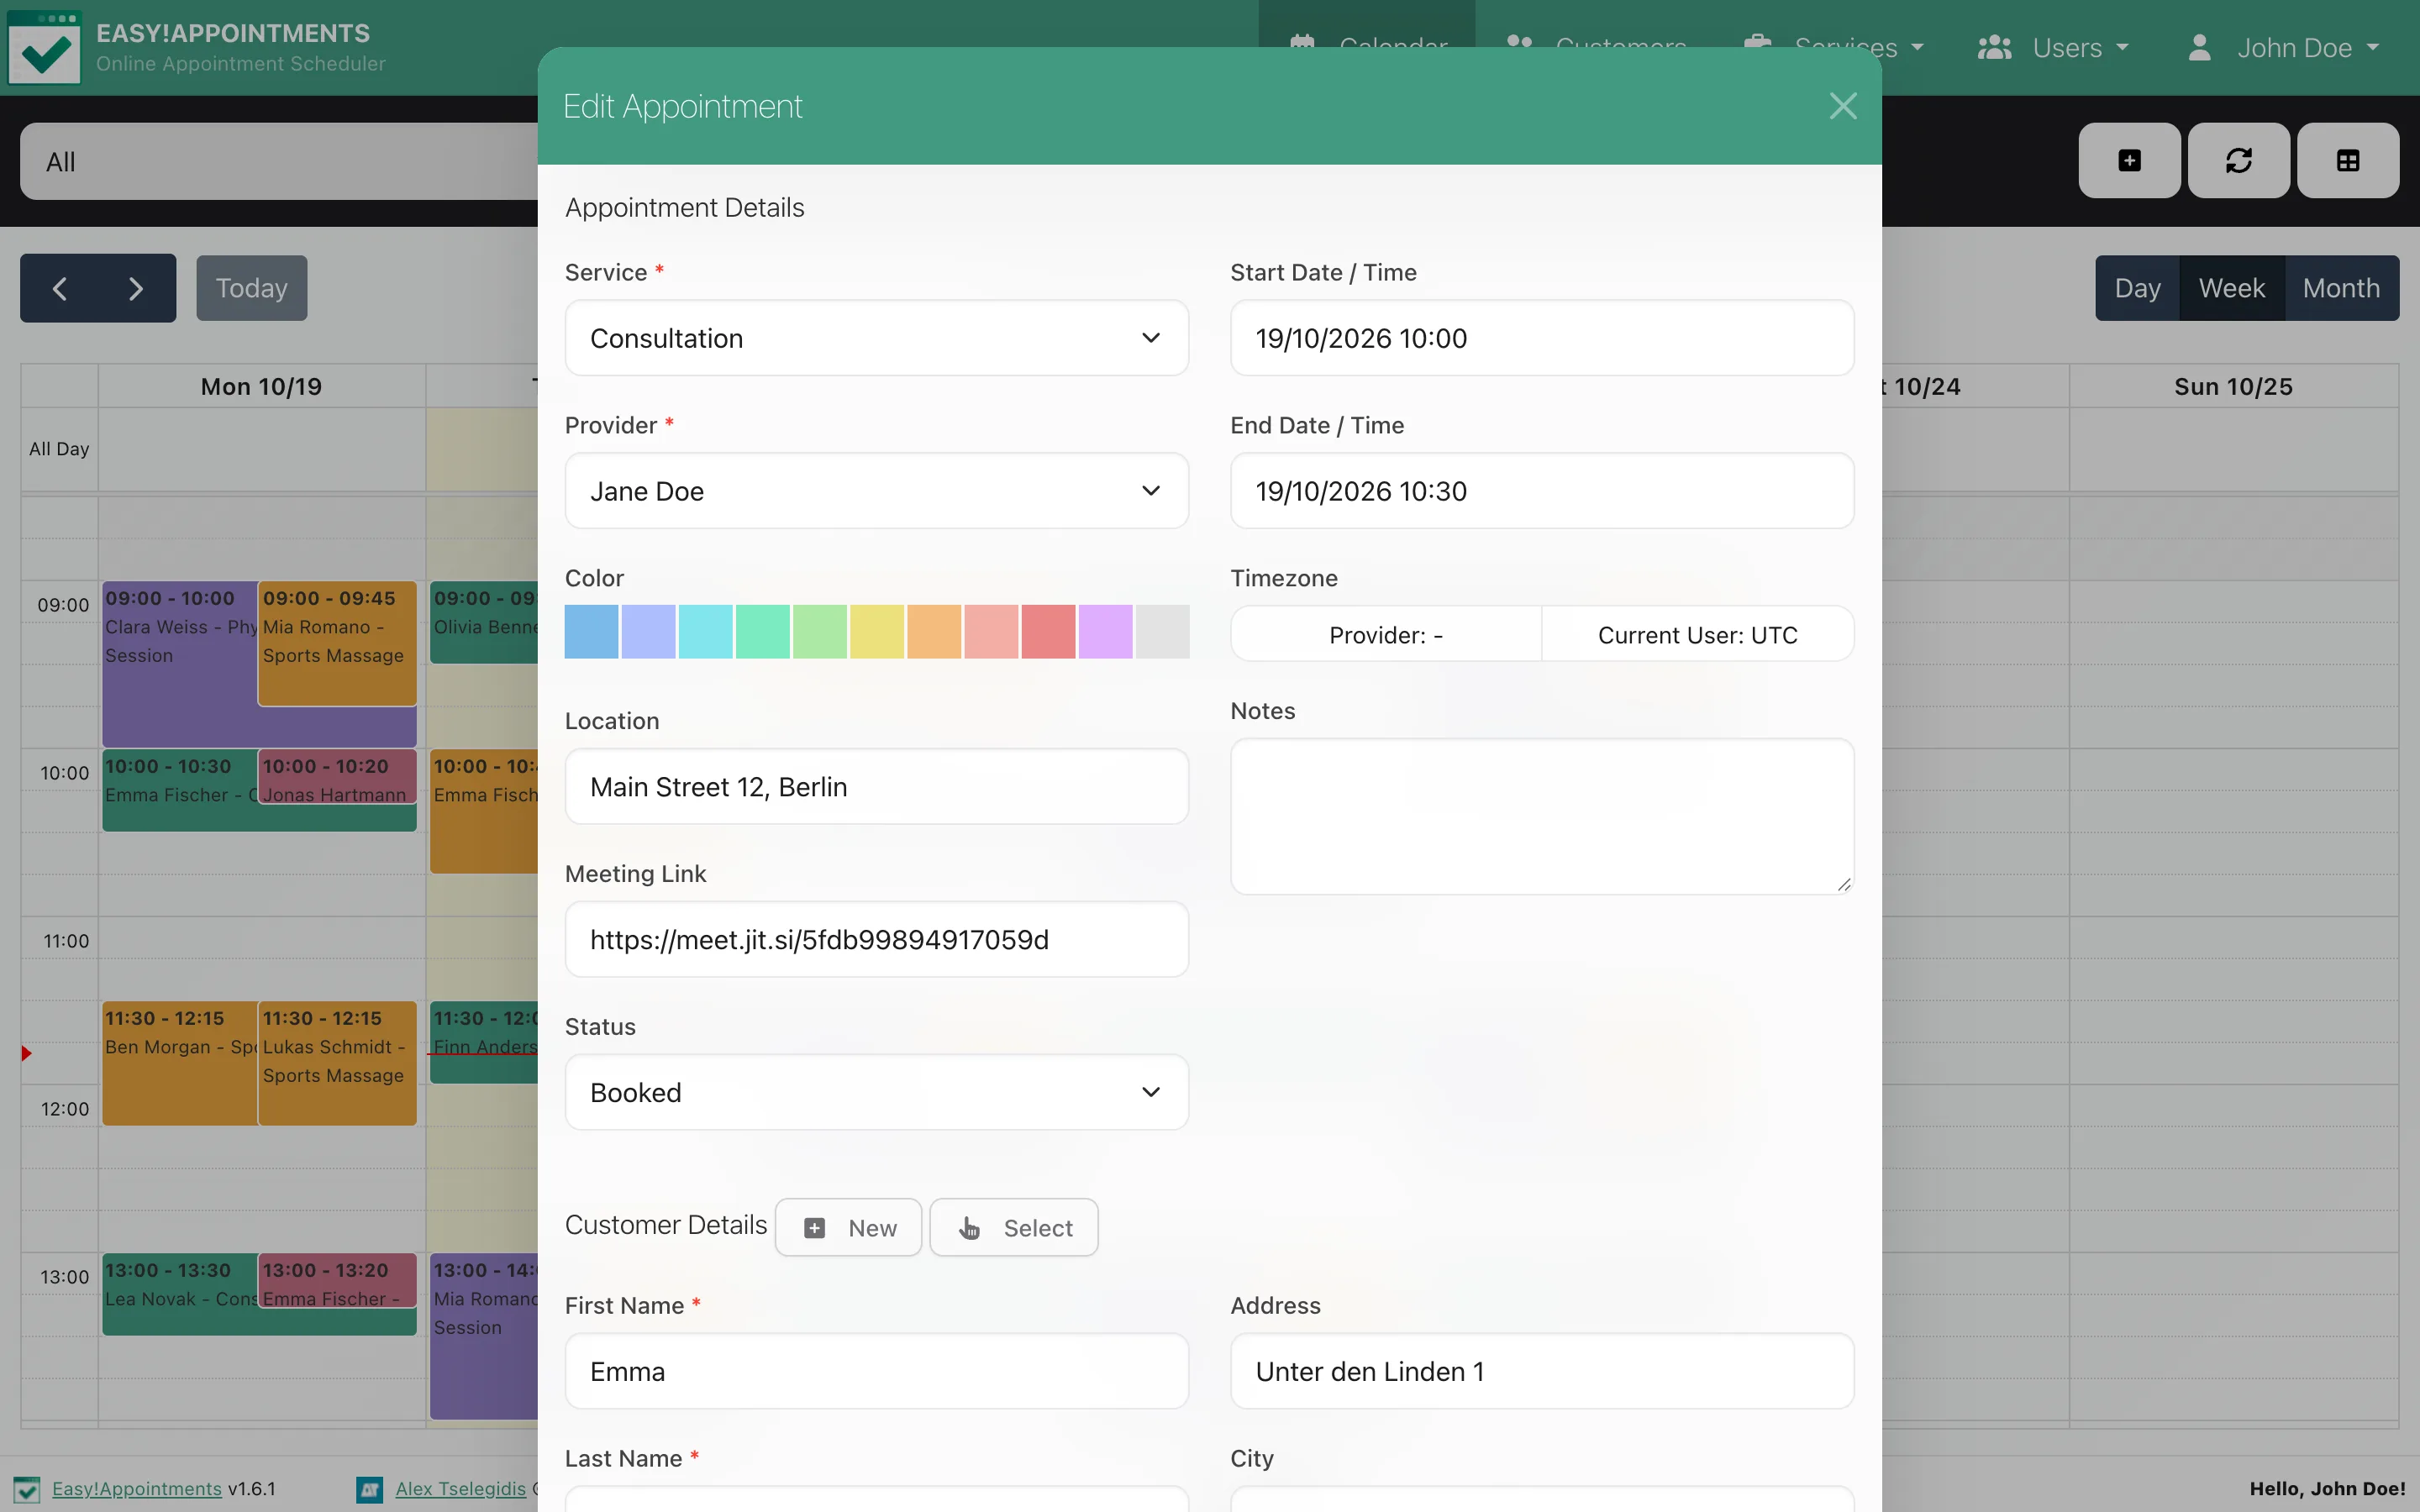Screen dimensions: 2420x1512
Task: Pick the purple color swatch
Action: (x=1105, y=632)
